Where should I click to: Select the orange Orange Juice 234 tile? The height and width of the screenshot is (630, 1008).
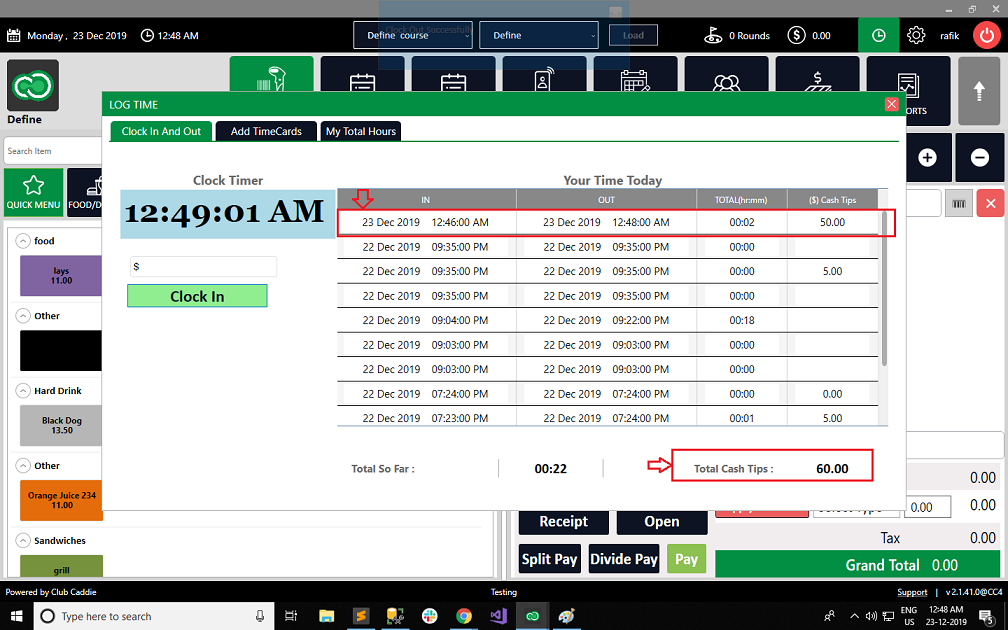point(61,500)
